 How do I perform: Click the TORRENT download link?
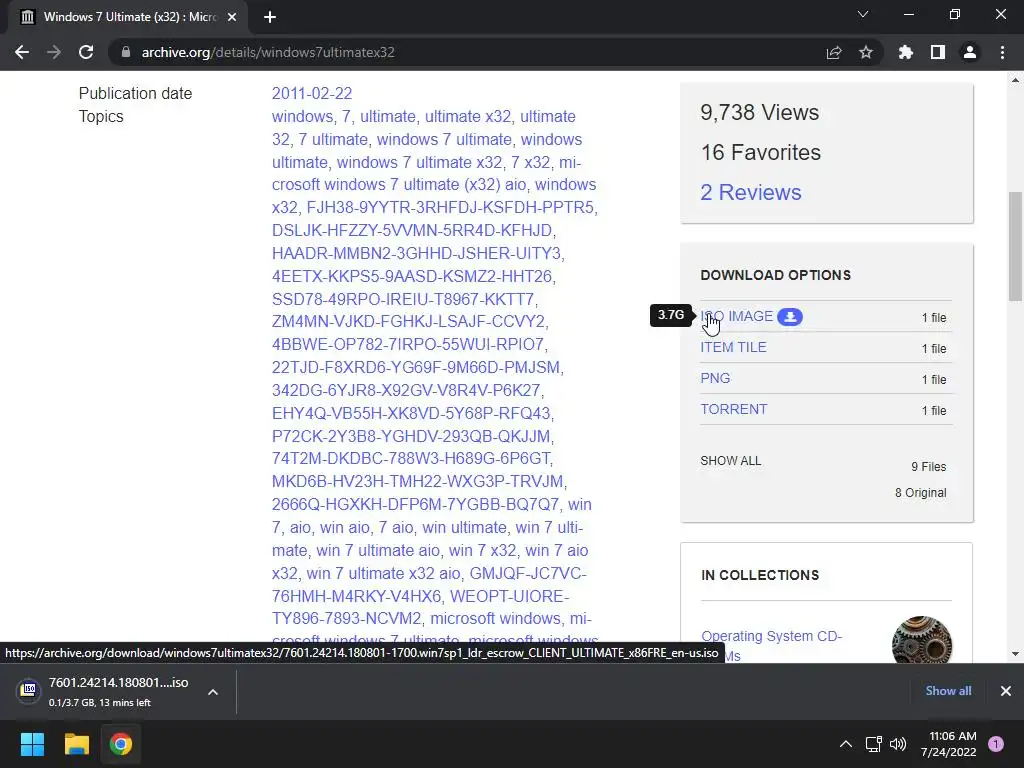click(734, 409)
